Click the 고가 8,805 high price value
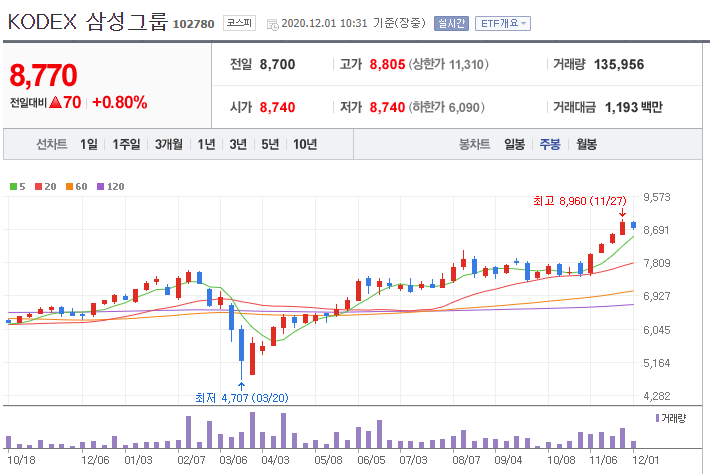Viewport: 710px width, 474px height. pyautogui.click(x=387, y=64)
